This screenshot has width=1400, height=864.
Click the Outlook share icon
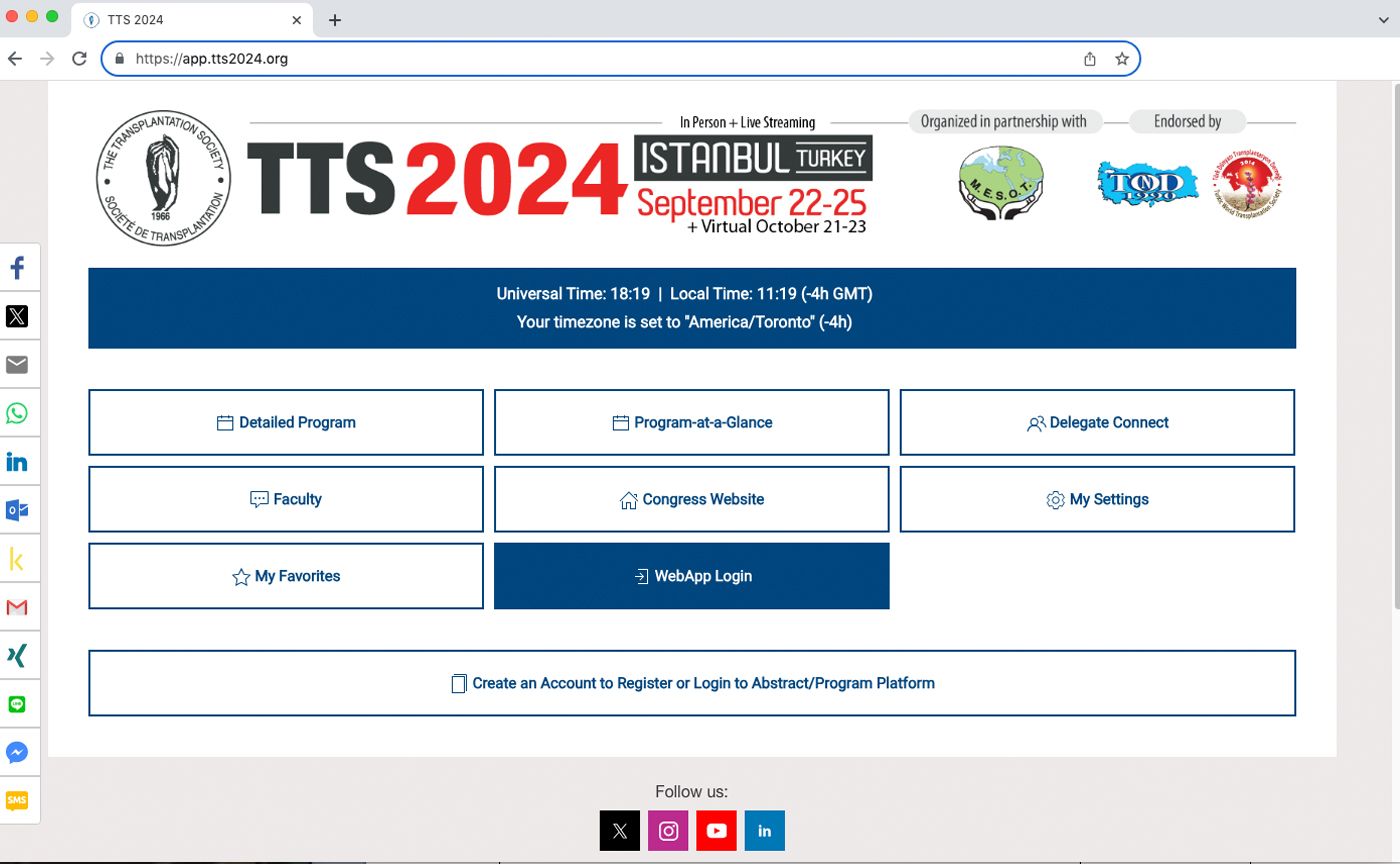pyautogui.click(x=17, y=511)
